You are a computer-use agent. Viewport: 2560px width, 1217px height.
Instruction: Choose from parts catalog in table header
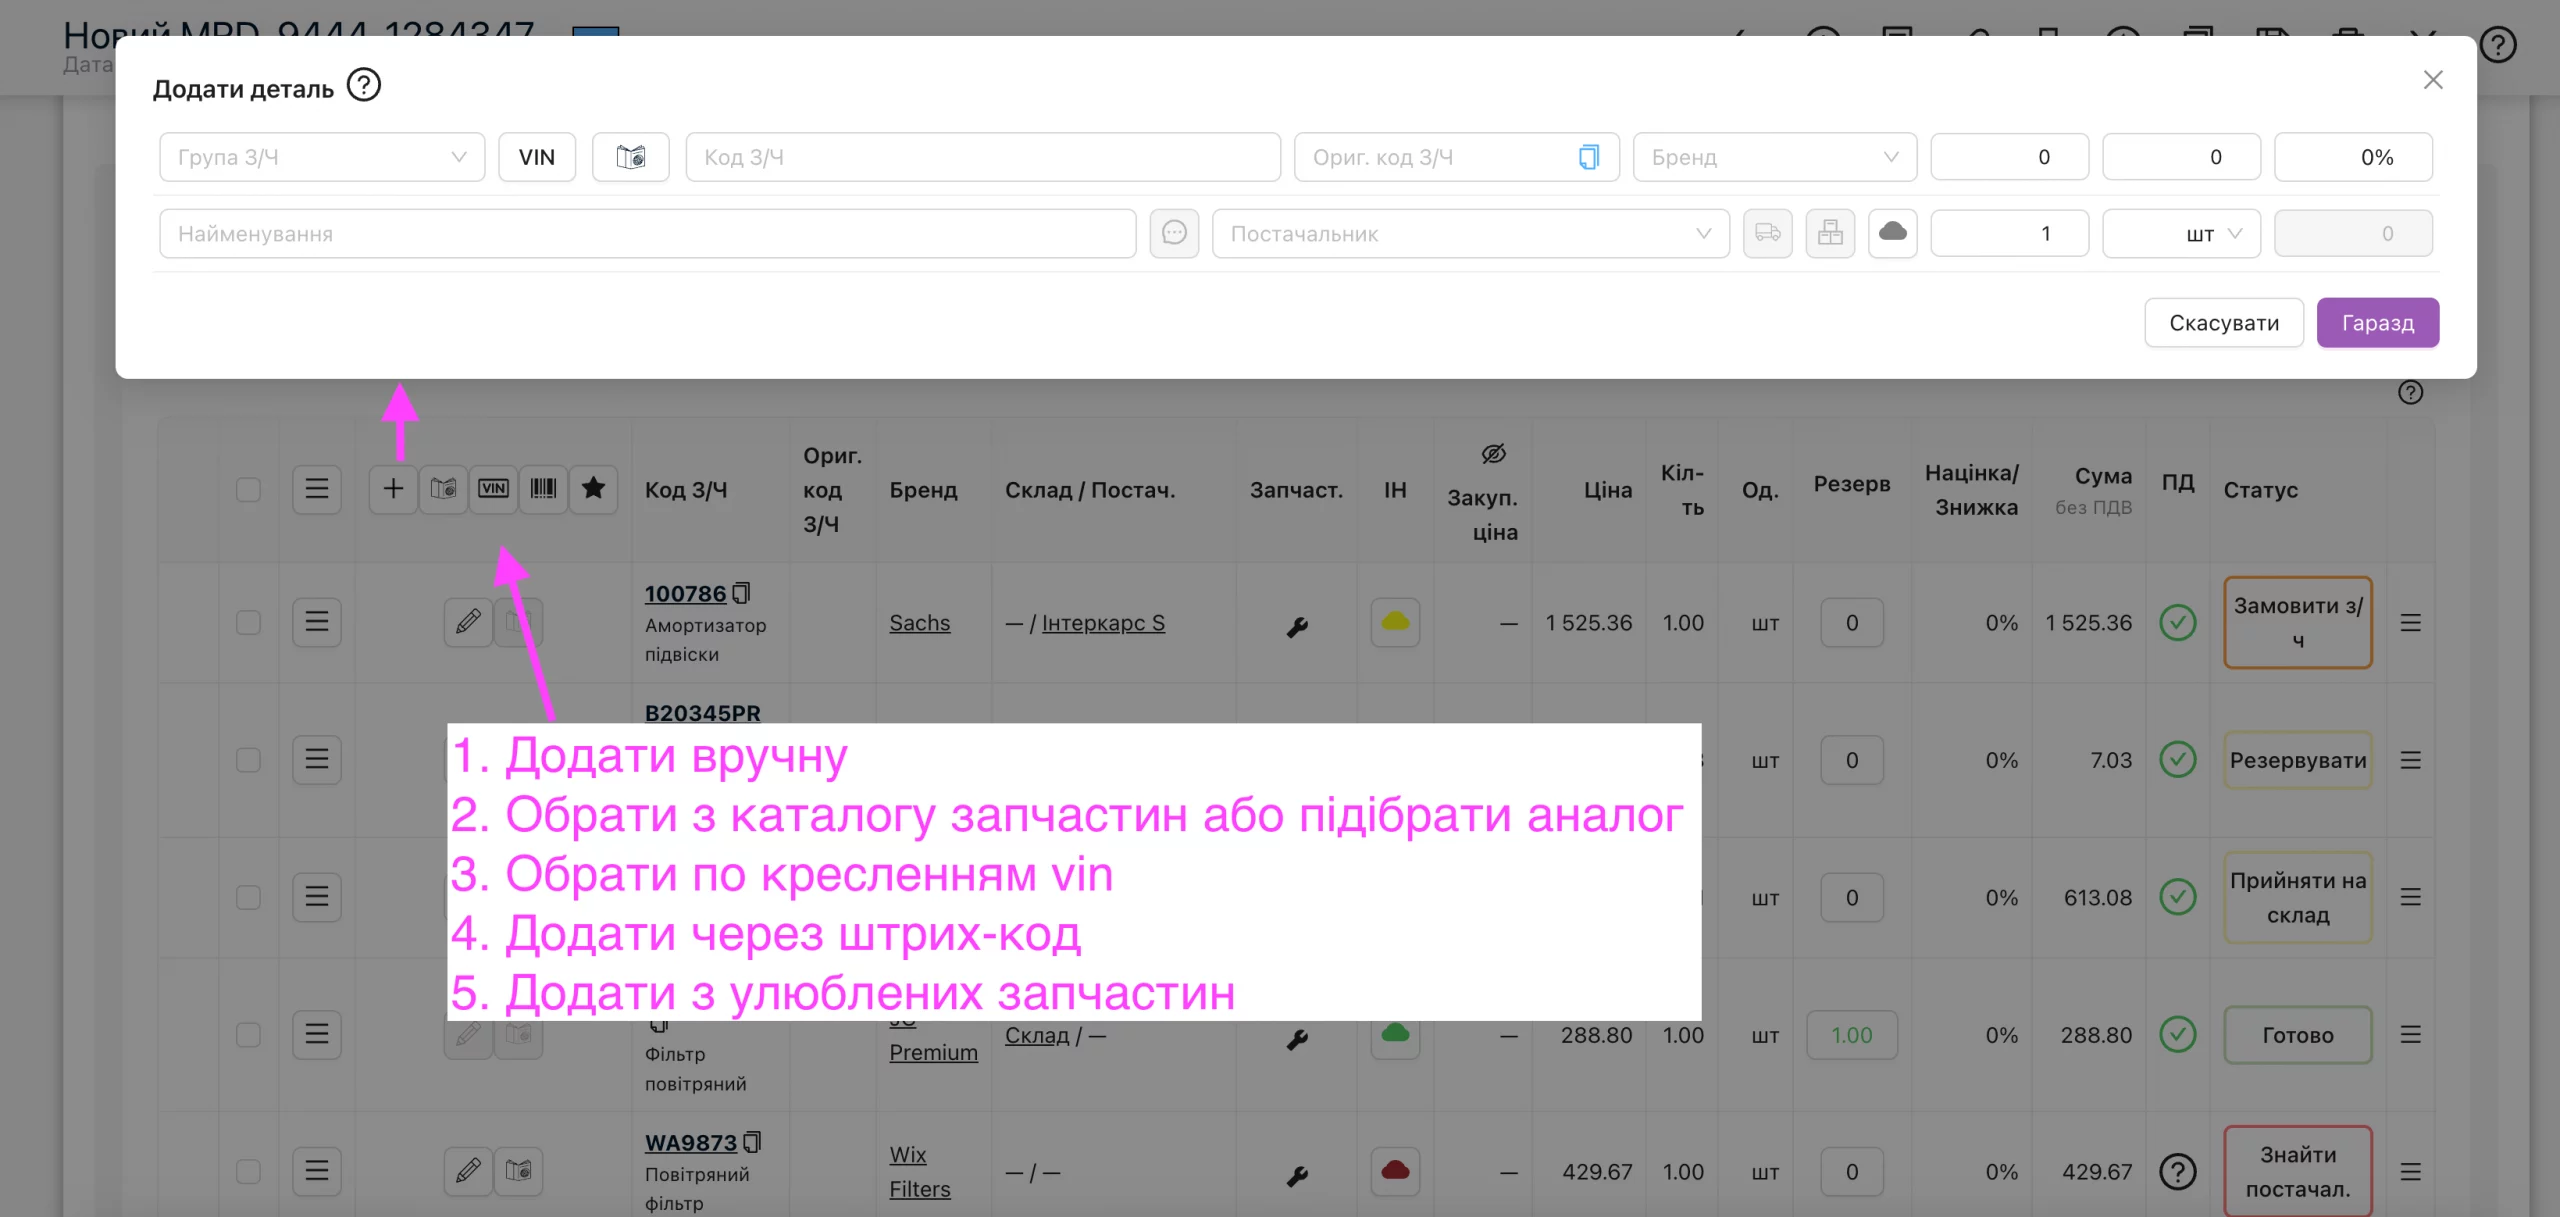[443, 489]
